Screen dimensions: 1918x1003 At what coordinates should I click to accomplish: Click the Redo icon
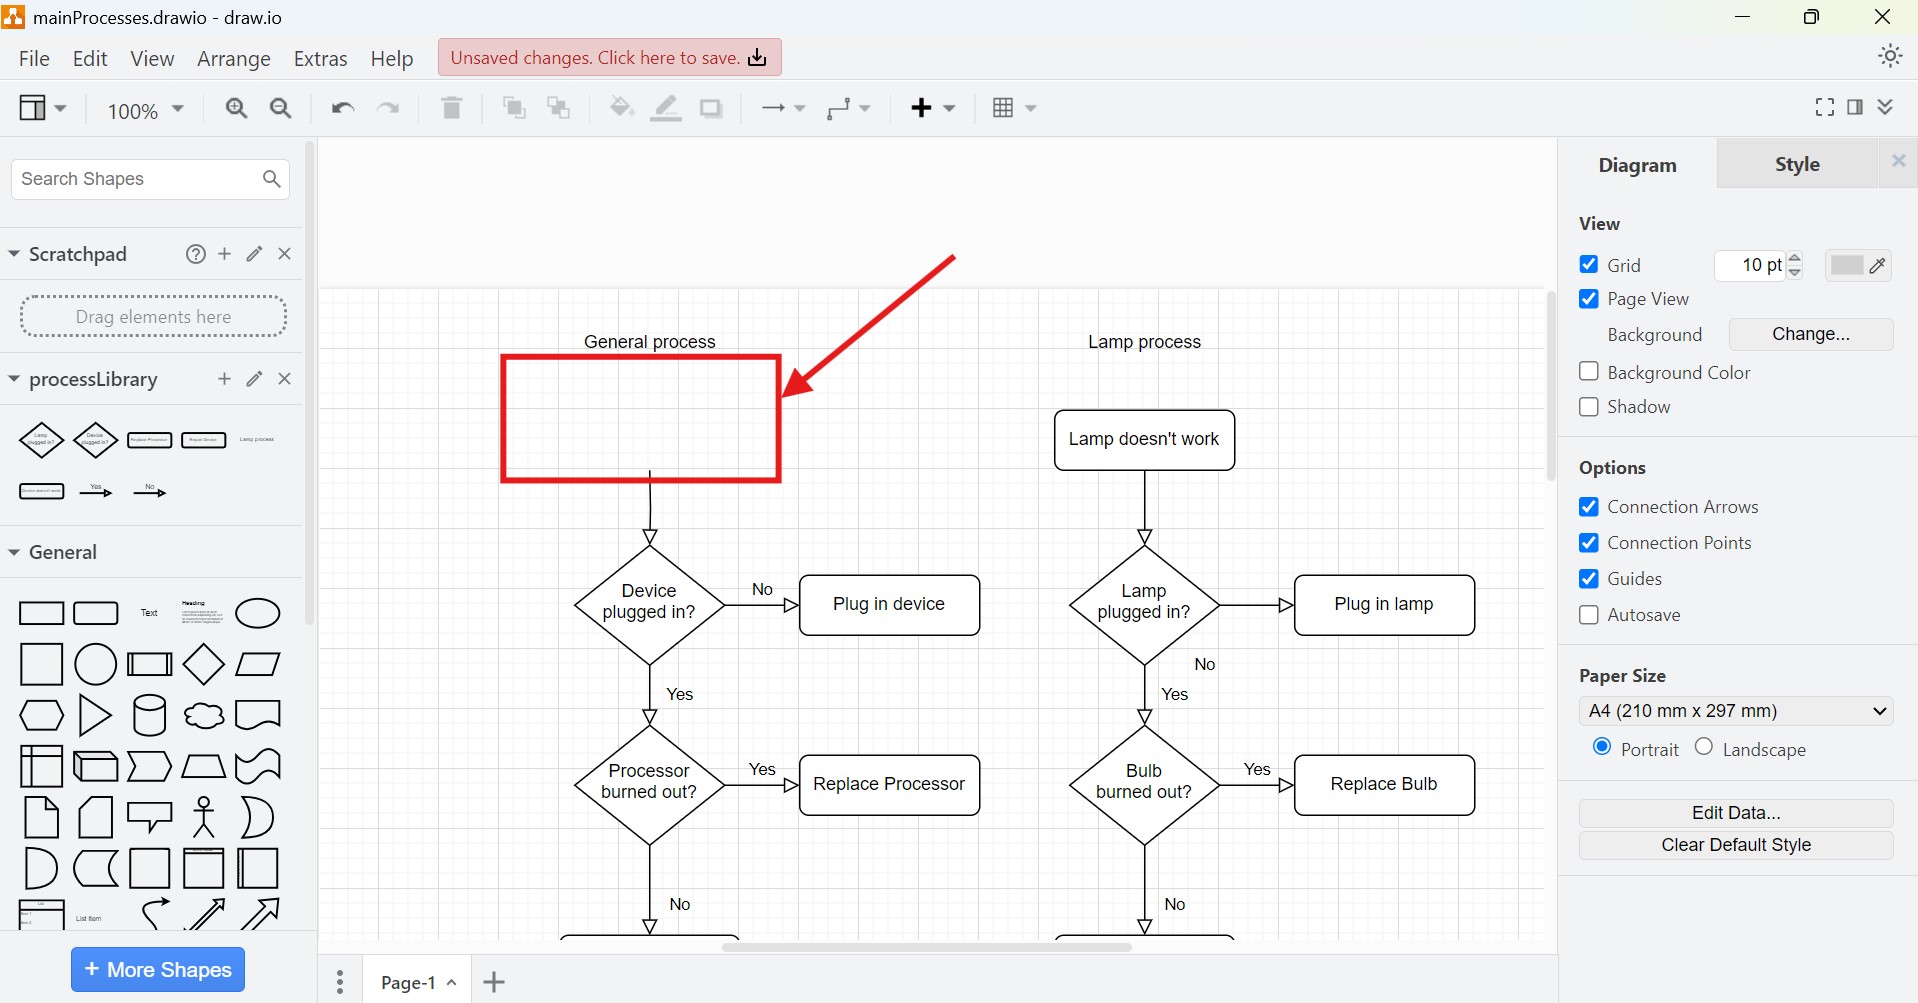[x=388, y=108]
